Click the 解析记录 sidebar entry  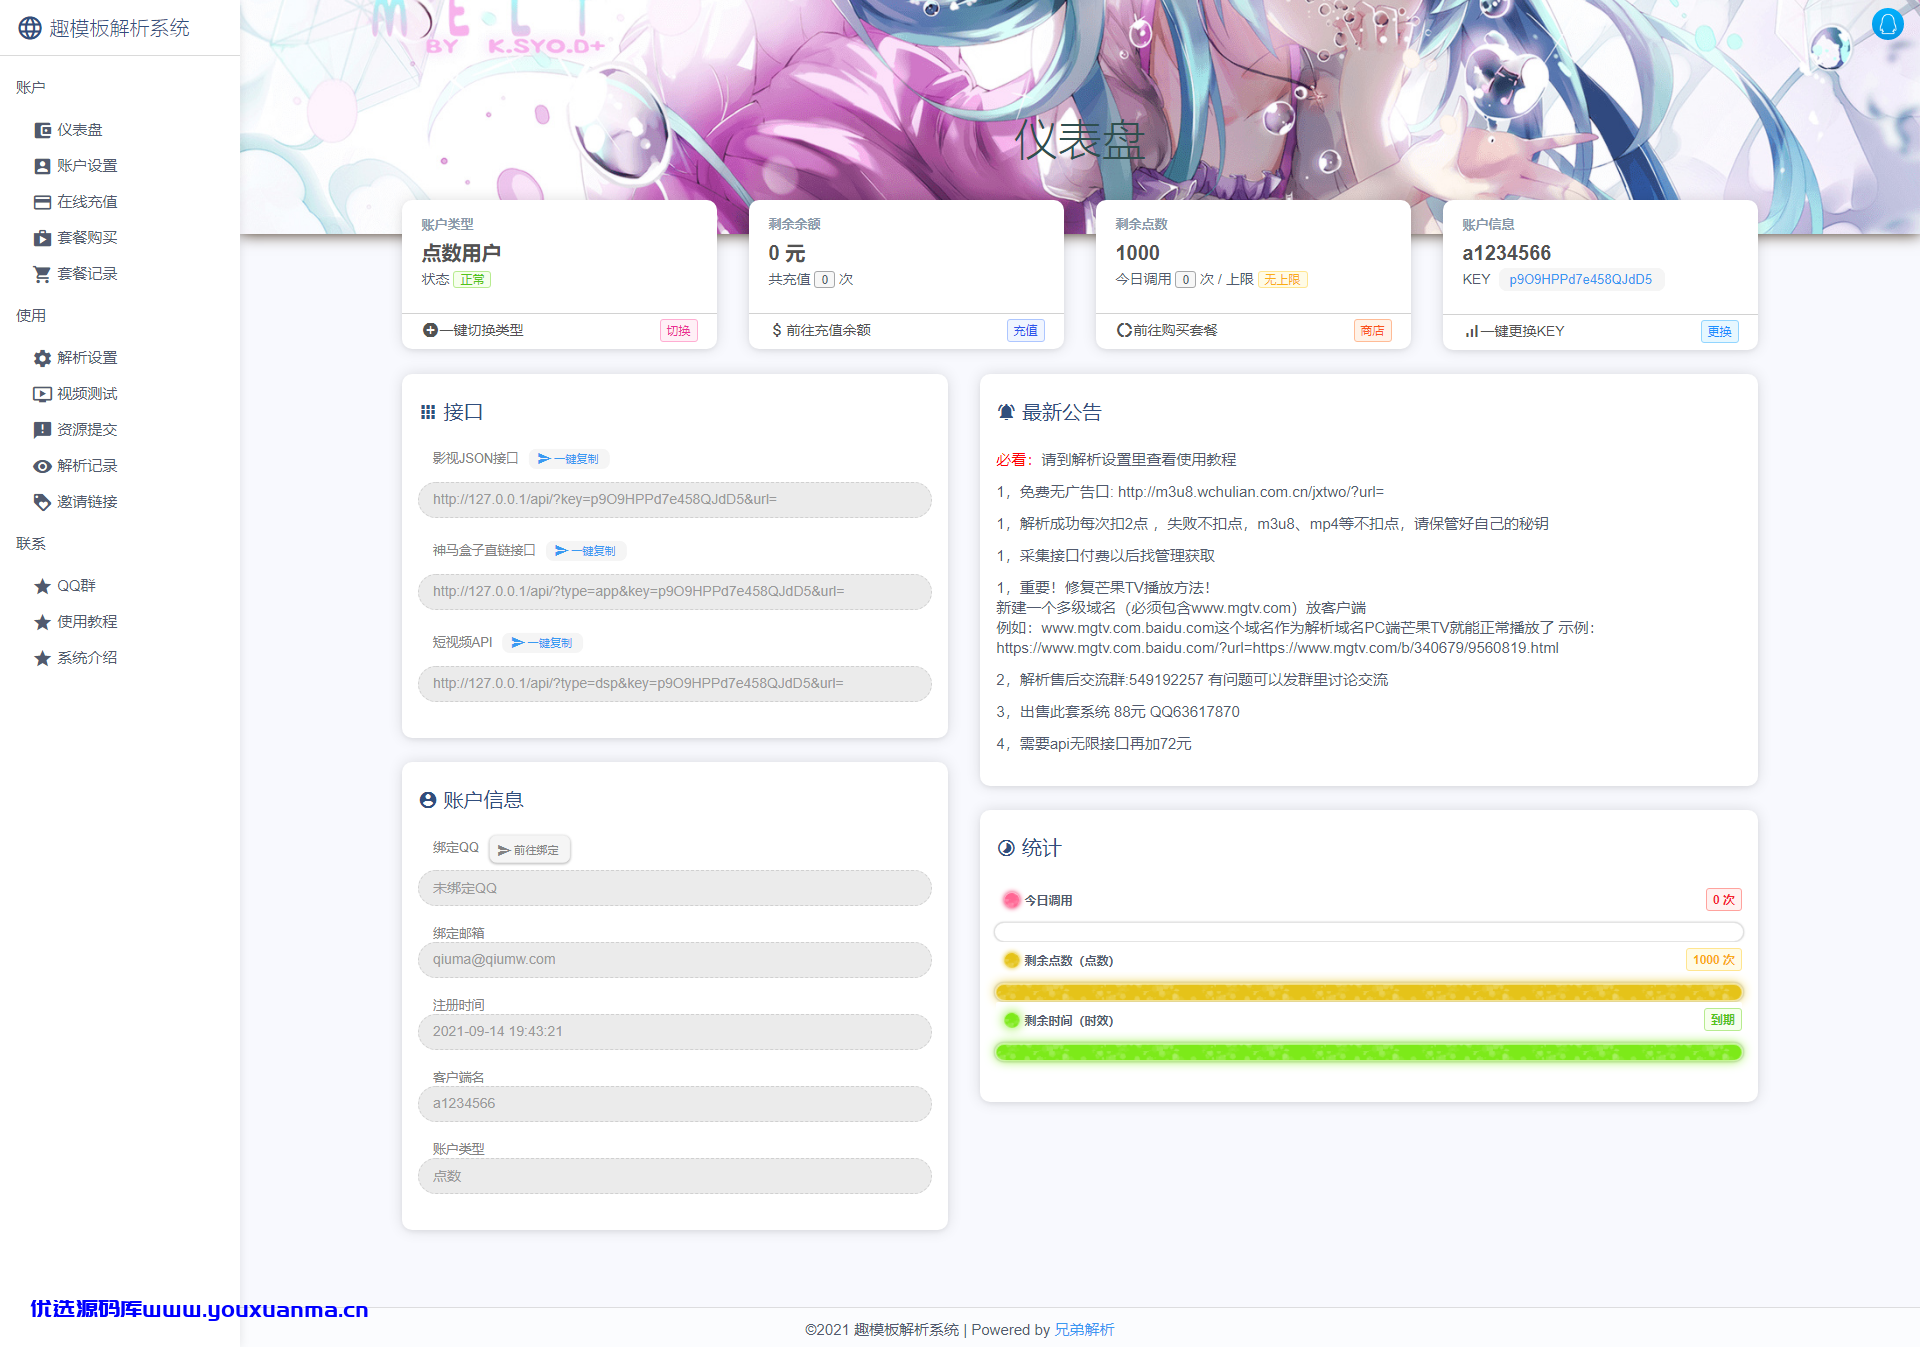pos(87,466)
